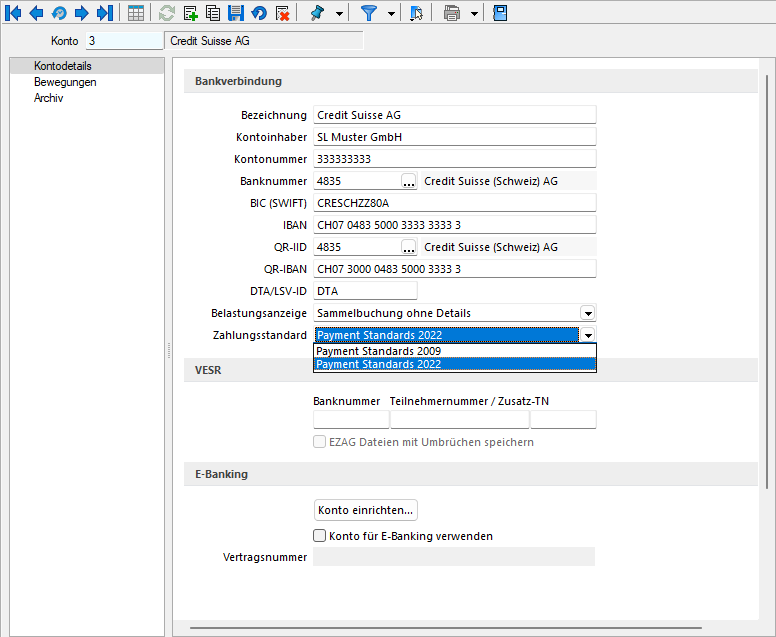Go to the previous record
This screenshot has width=776, height=637.
pos(36,13)
